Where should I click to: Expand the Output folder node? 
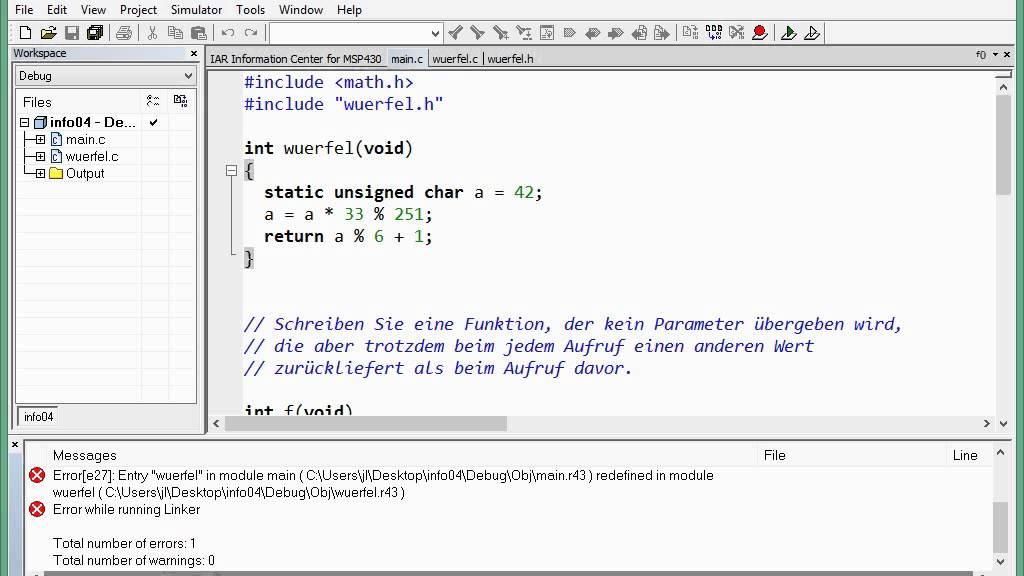click(x=40, y=173)
